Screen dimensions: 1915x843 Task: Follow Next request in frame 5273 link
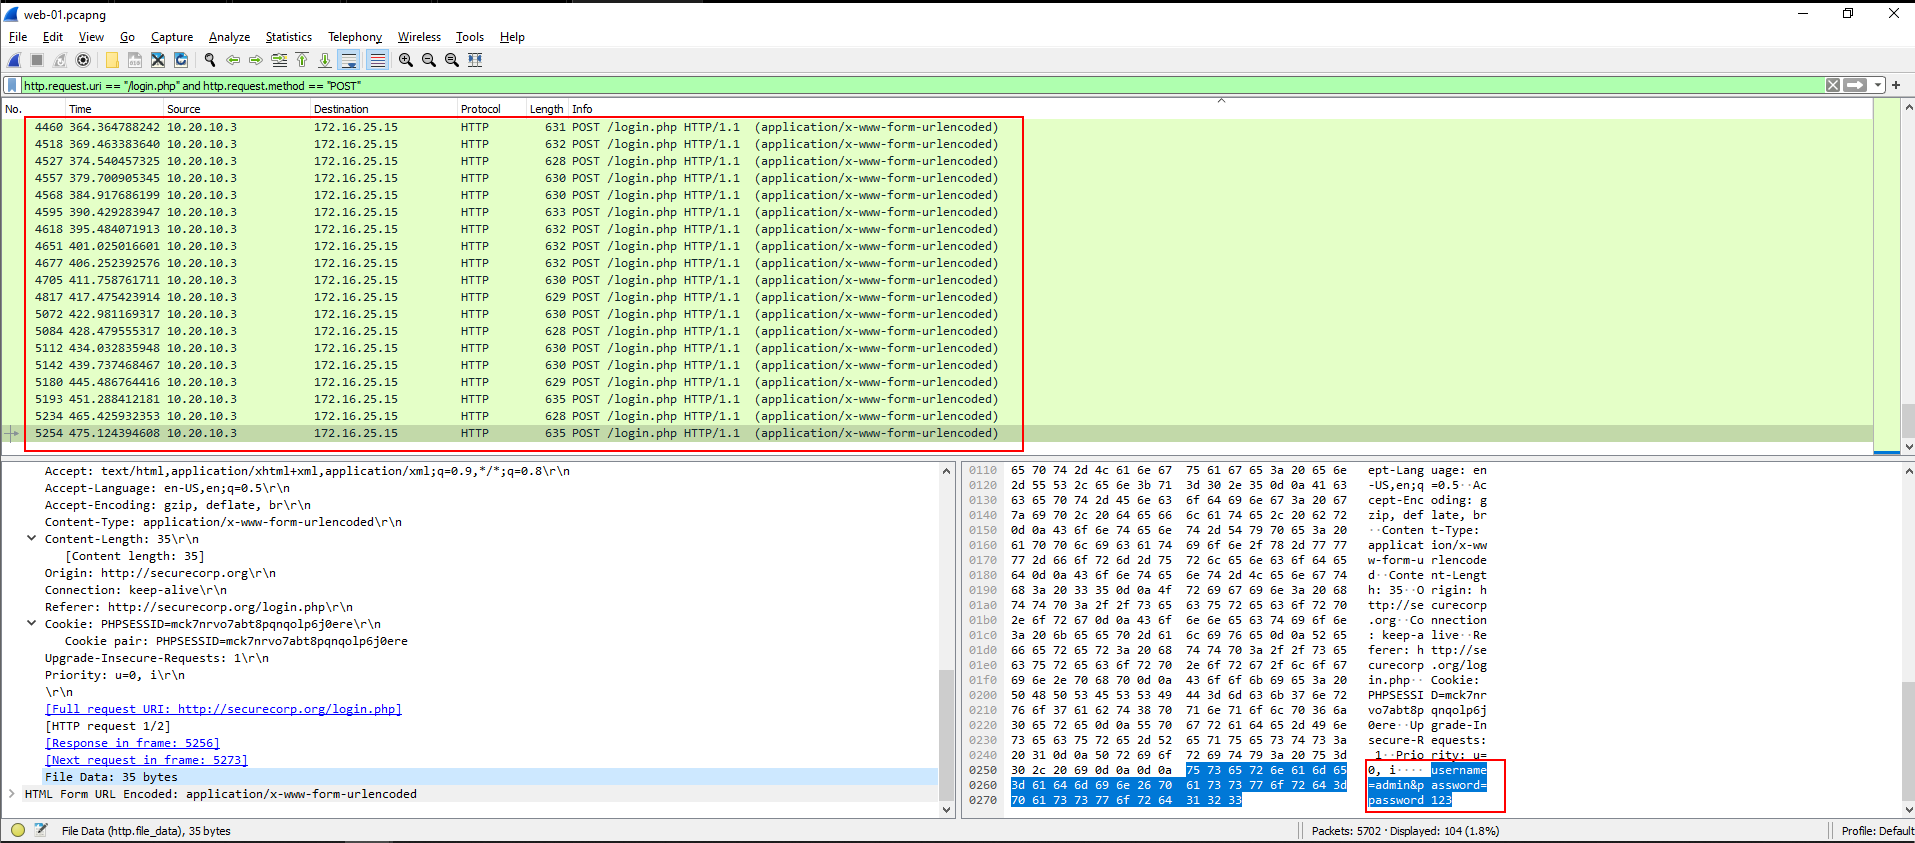[x=146, y=760]
